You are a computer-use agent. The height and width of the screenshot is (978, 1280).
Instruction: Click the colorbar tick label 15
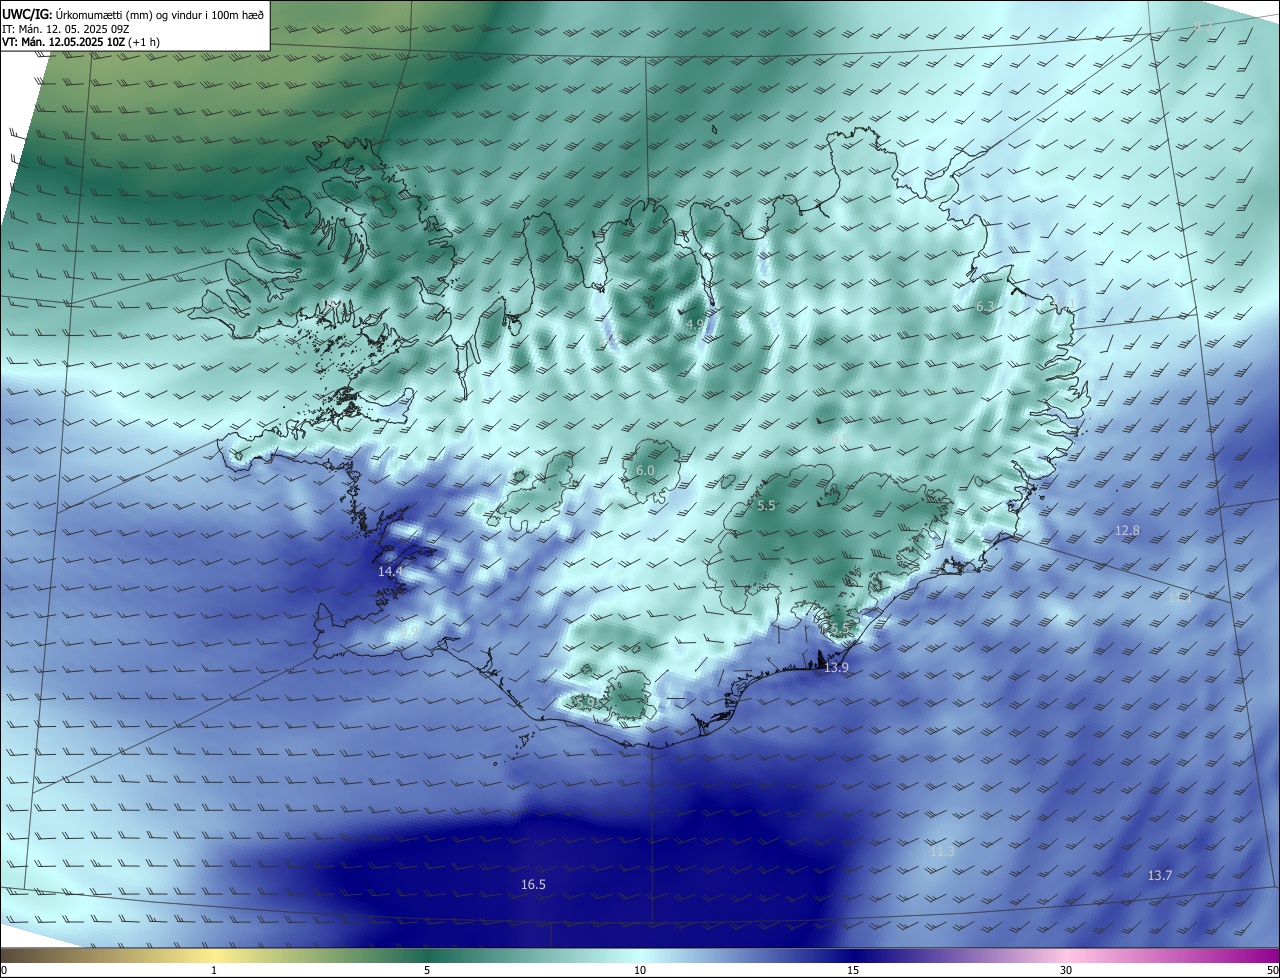[853, 971]
